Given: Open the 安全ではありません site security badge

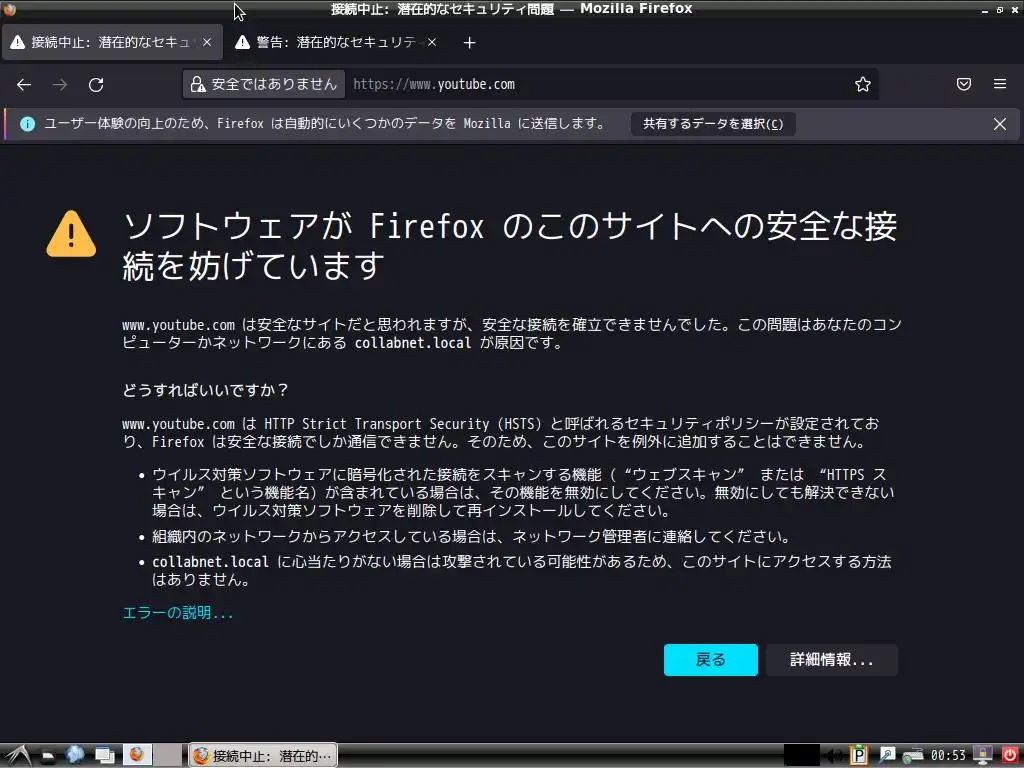Looking at the screenshot, I should pos(264,84).
